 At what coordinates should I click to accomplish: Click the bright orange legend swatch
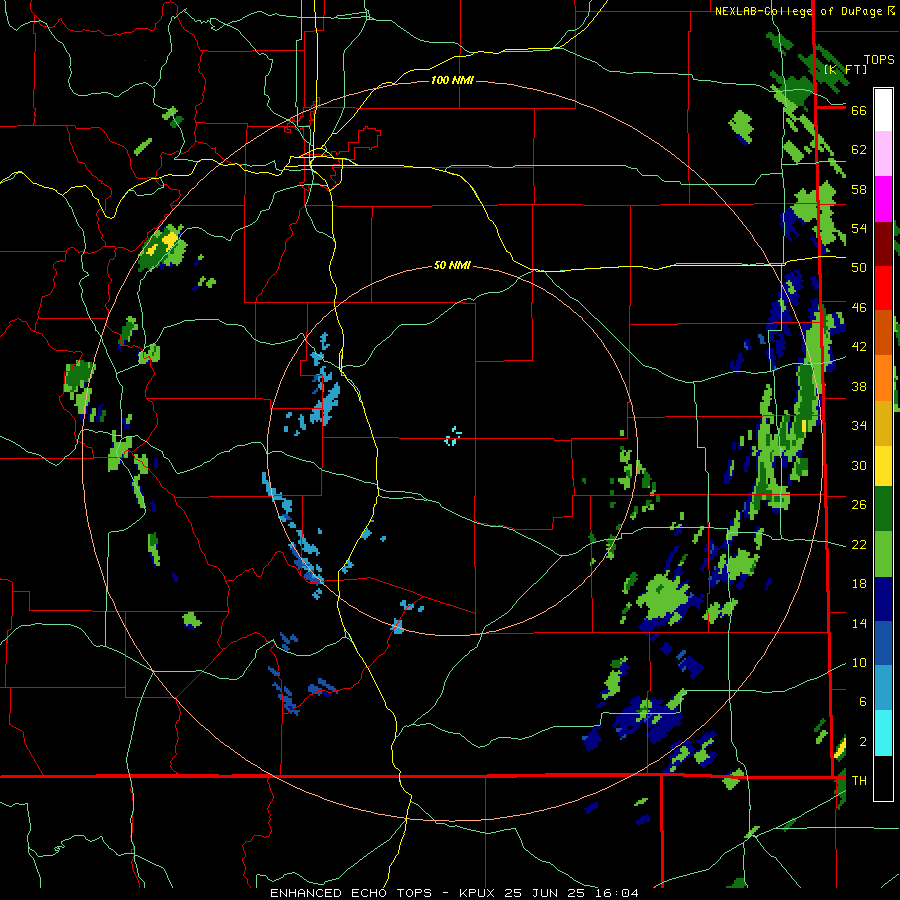(x=883, y=378)
